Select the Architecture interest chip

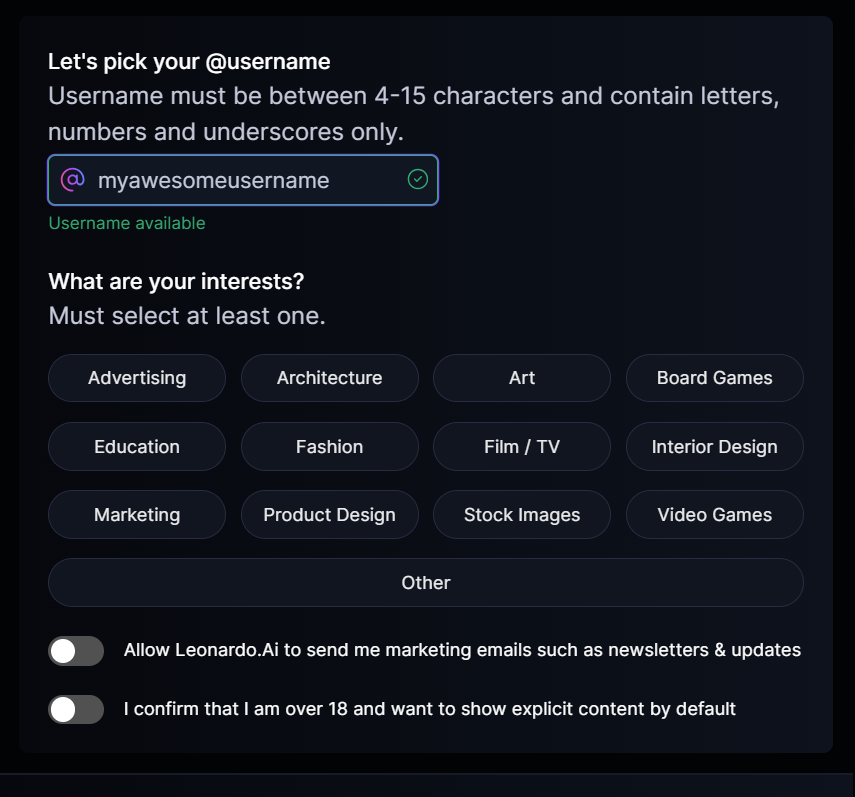point(329,378)
